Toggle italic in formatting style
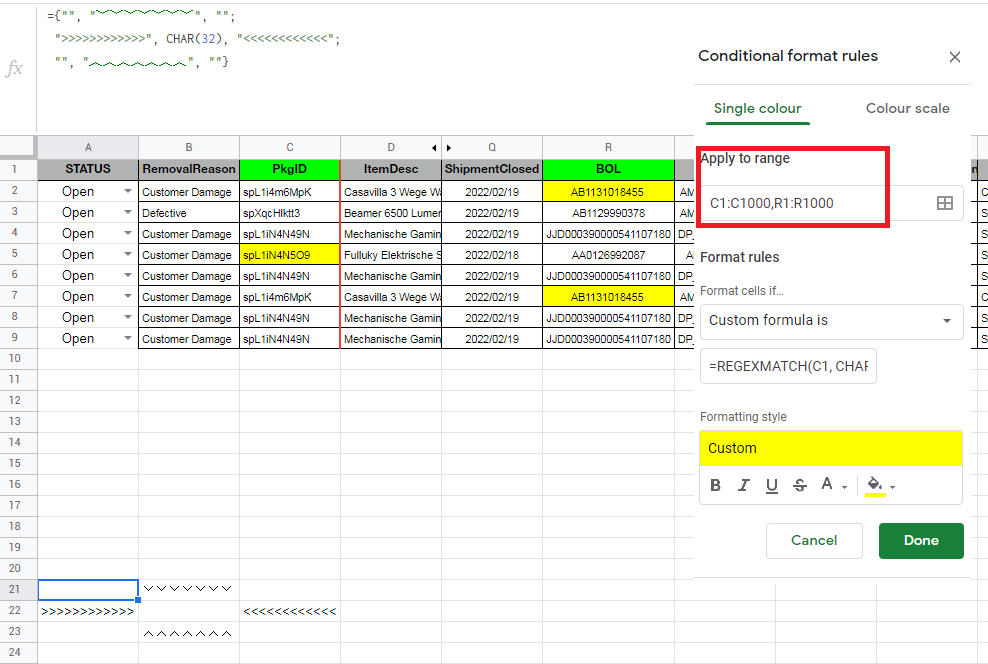 [x=744, y=485]
